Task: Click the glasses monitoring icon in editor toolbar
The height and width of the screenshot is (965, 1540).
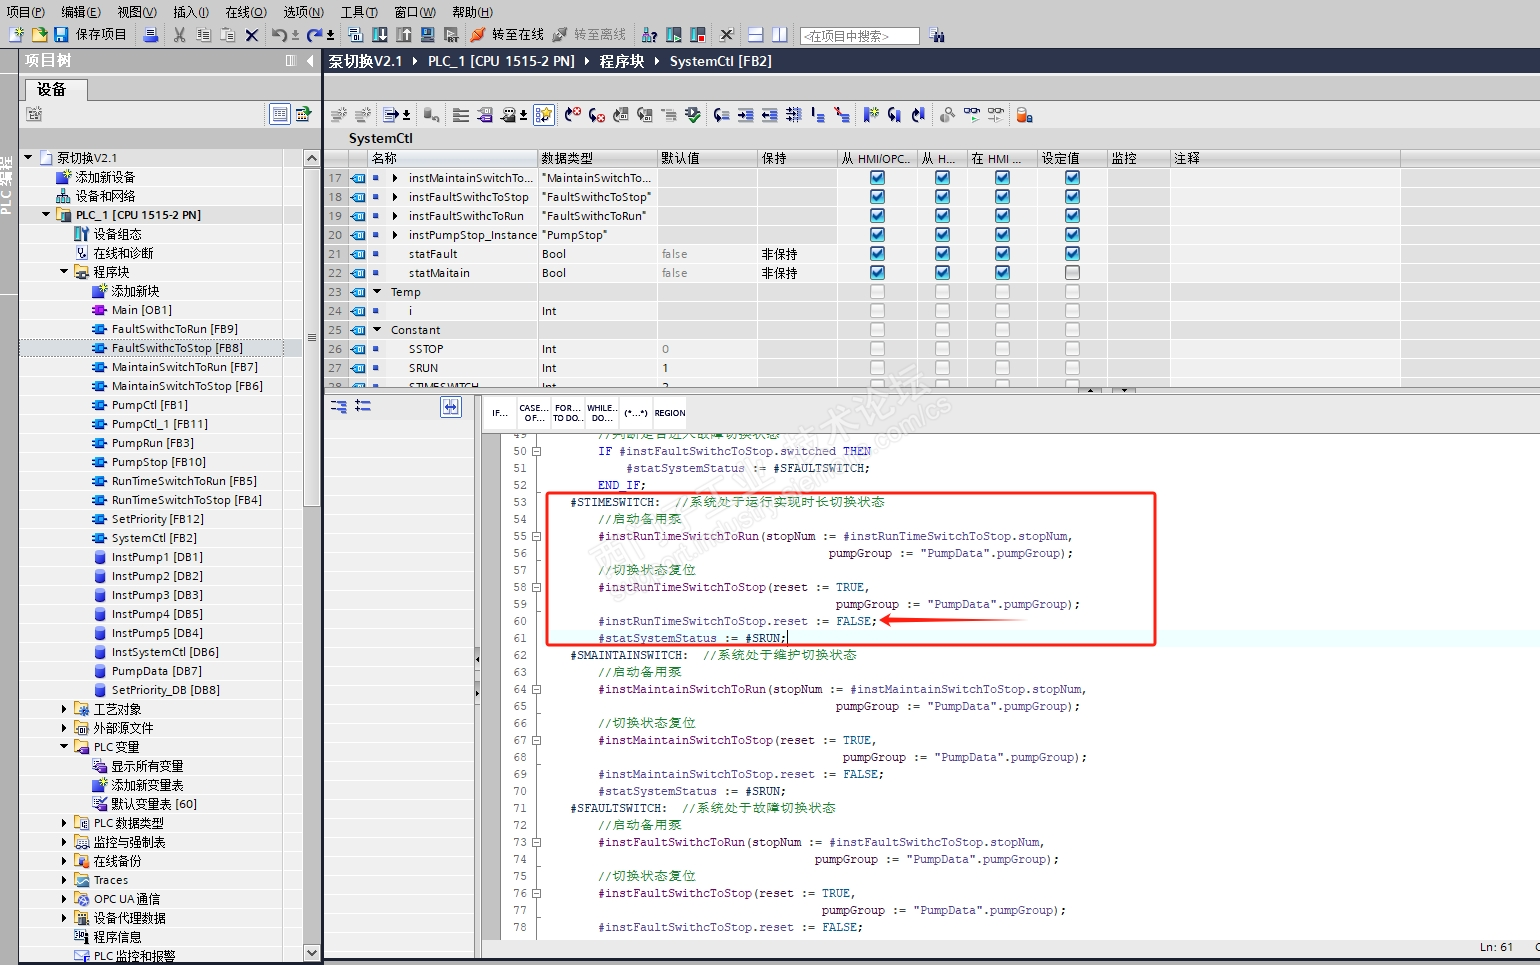Action: pyautogui.click(x=972, y=115)
